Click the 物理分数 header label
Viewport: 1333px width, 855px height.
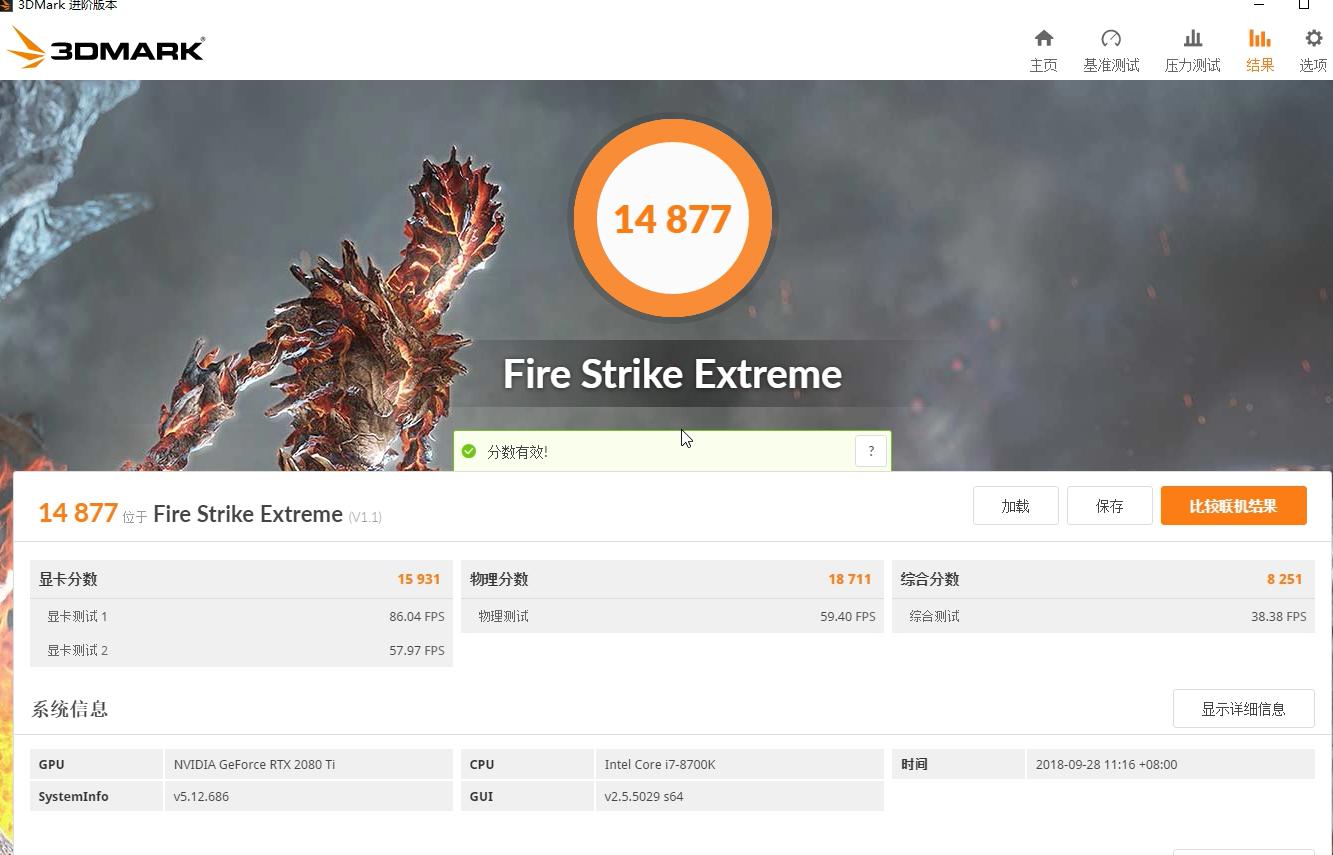coord(499,579)
